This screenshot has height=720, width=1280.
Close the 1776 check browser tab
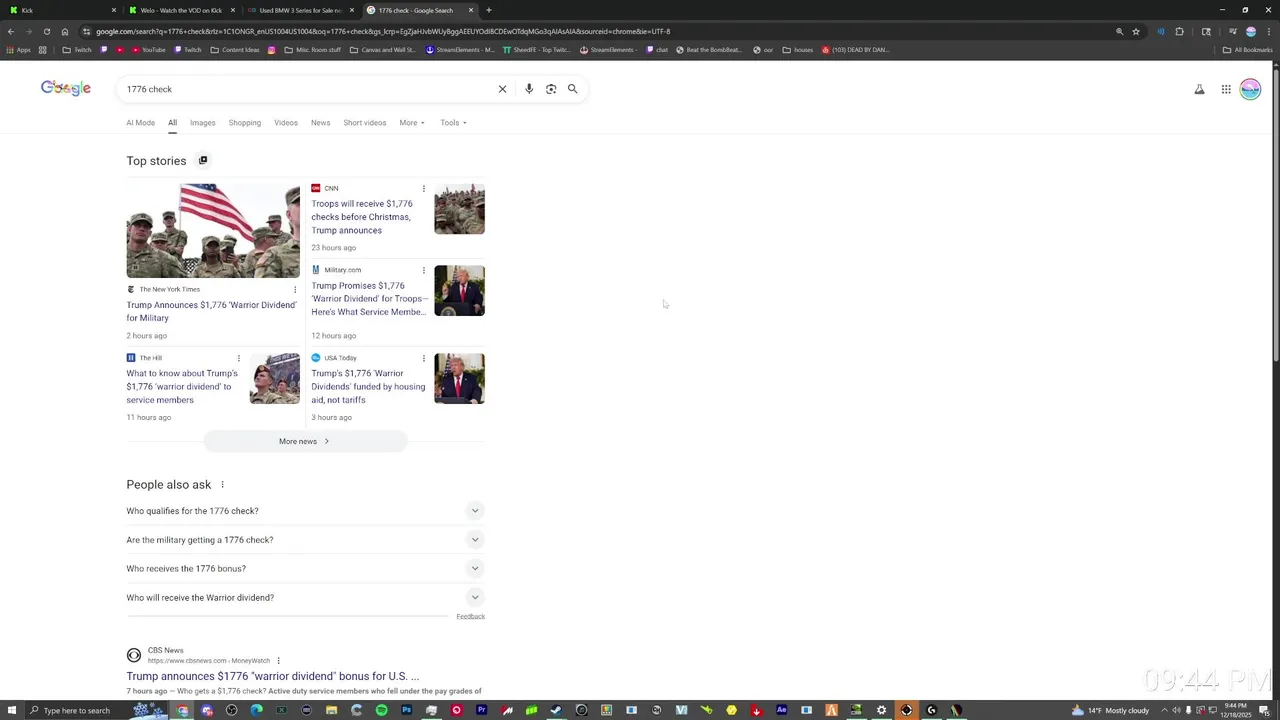pos(471,10)
